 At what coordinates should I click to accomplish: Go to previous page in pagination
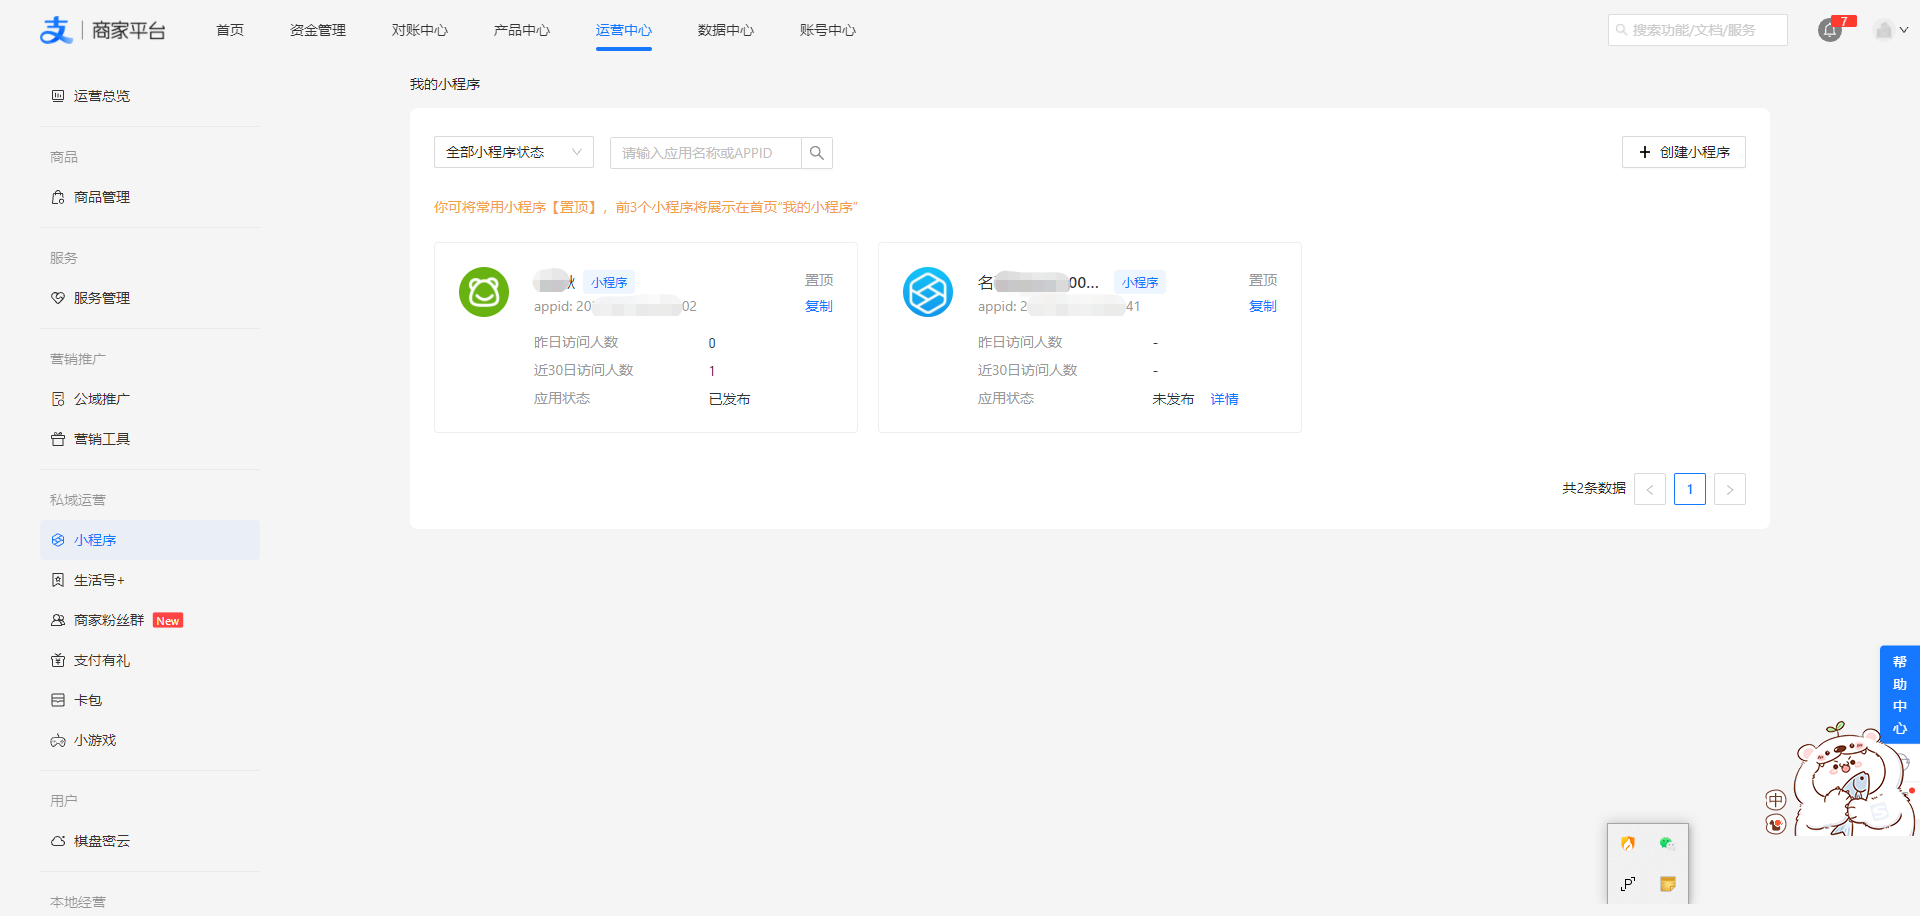tap(1650, 489)
